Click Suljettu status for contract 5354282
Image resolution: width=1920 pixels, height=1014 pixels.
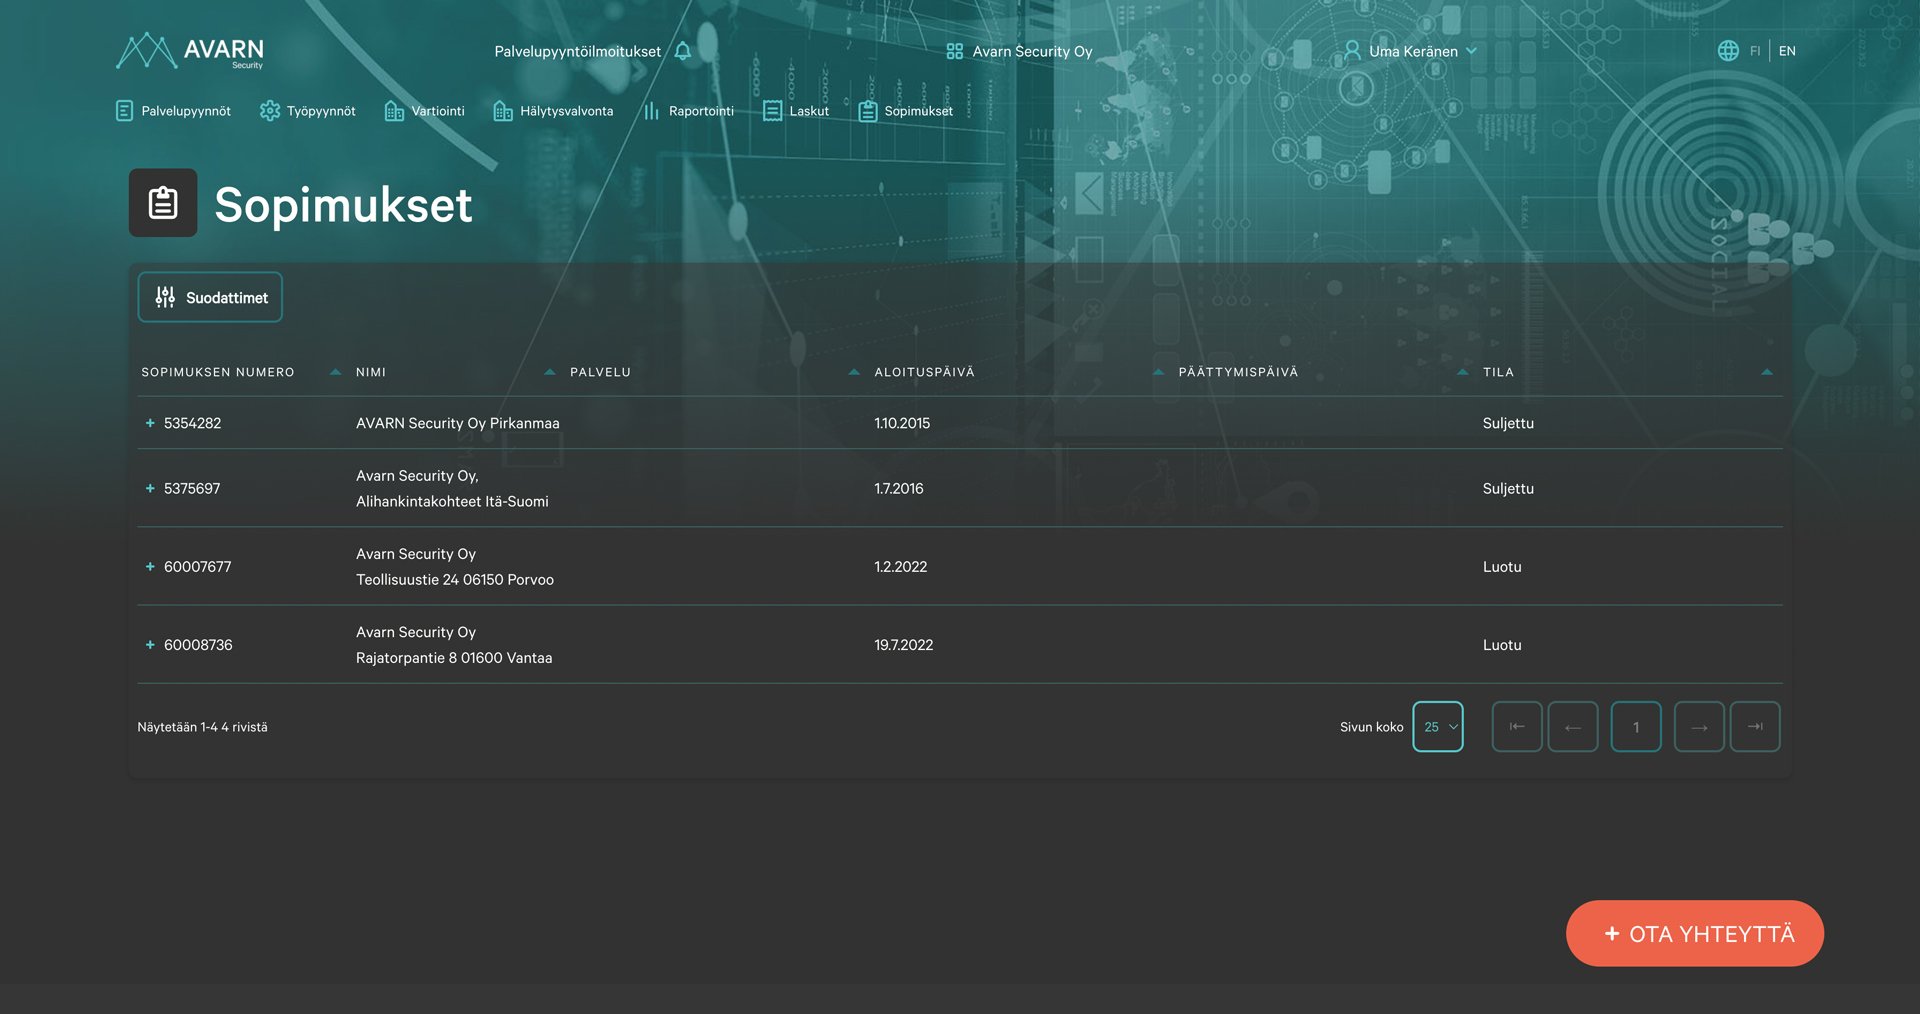click(x=1508, y=423)
